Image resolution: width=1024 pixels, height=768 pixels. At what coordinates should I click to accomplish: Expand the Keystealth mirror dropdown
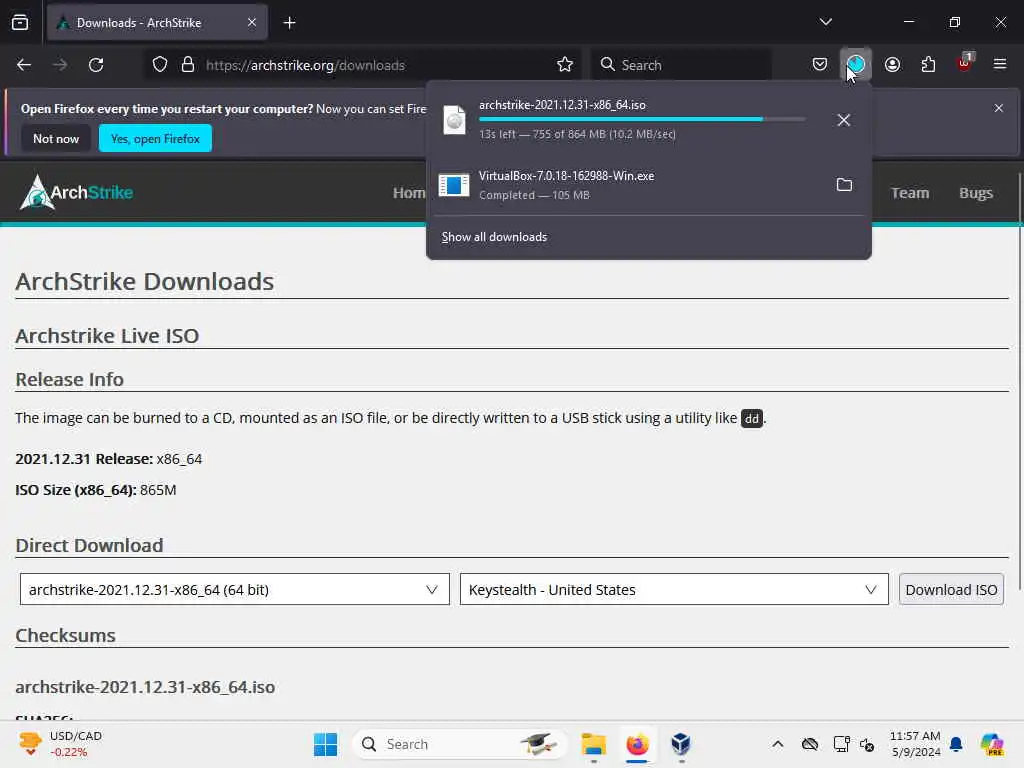[674, 589]
